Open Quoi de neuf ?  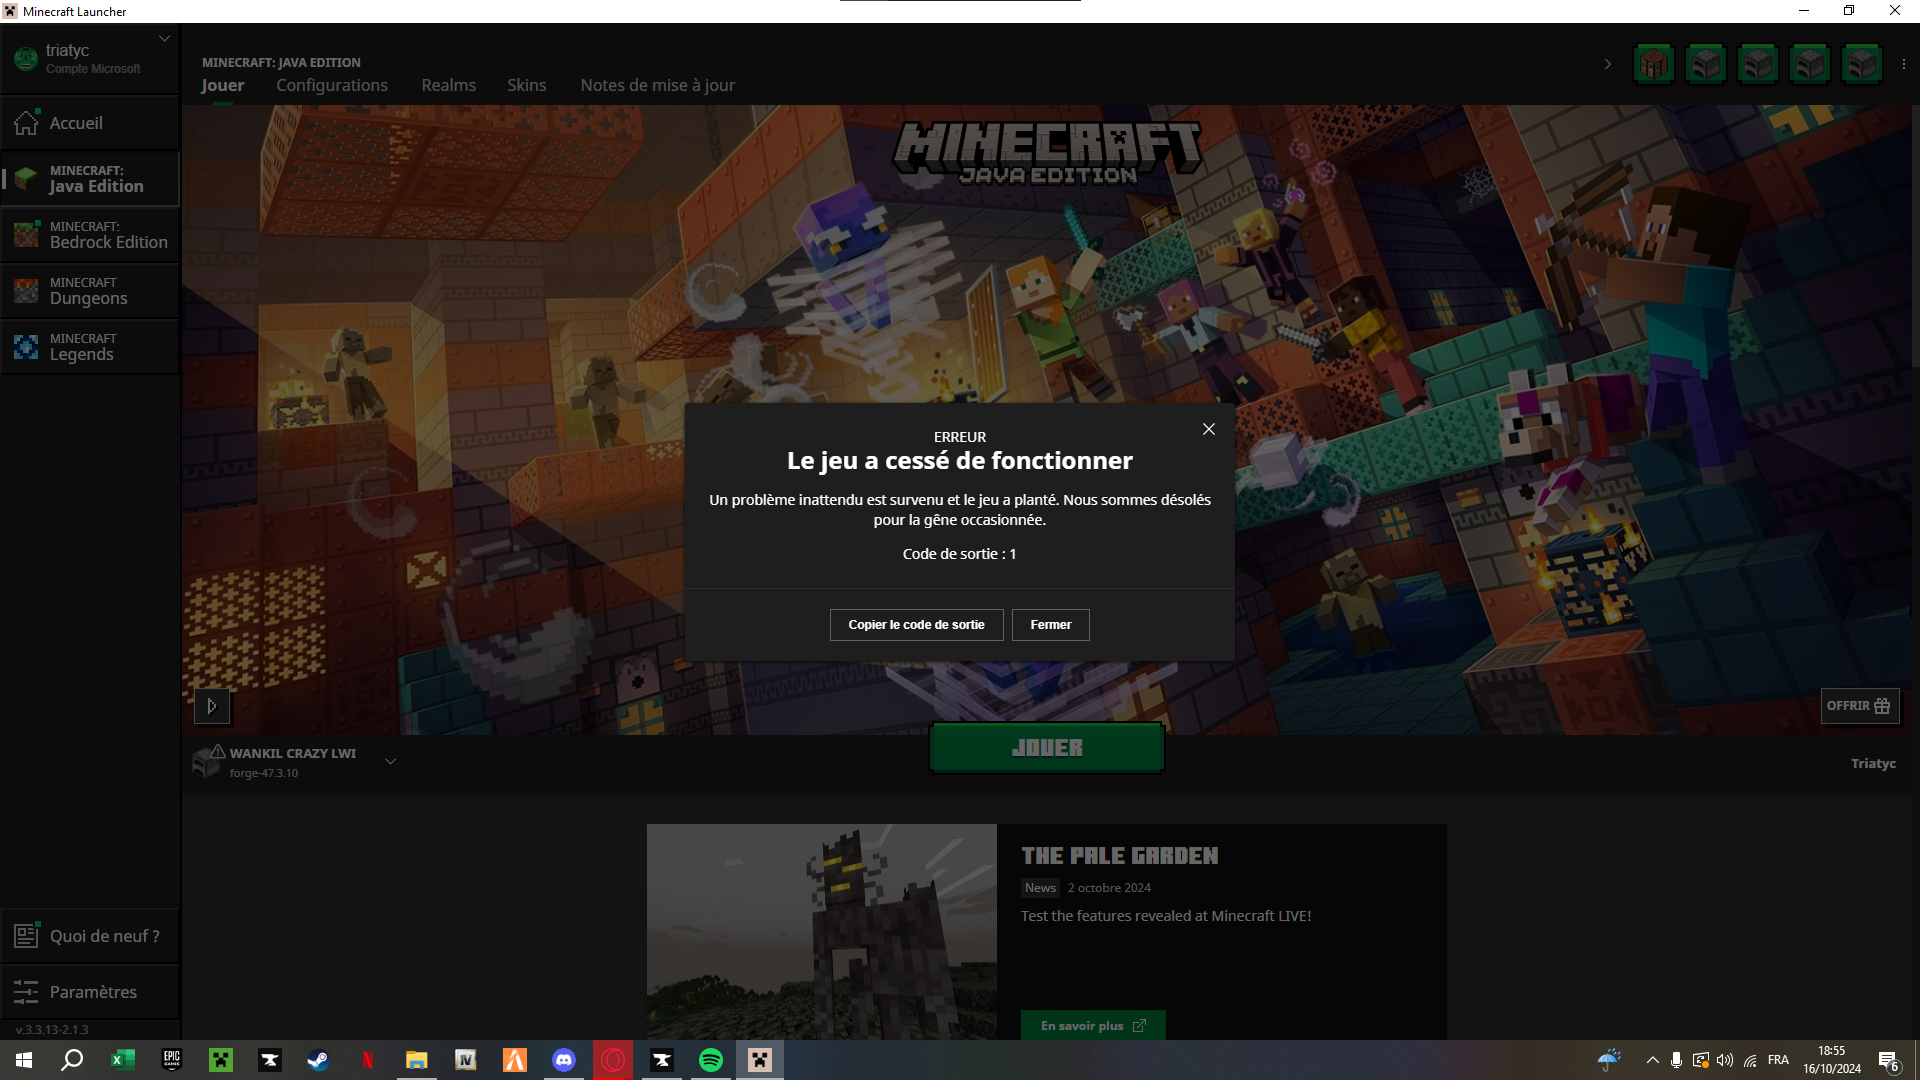click(x=90, y=936)
